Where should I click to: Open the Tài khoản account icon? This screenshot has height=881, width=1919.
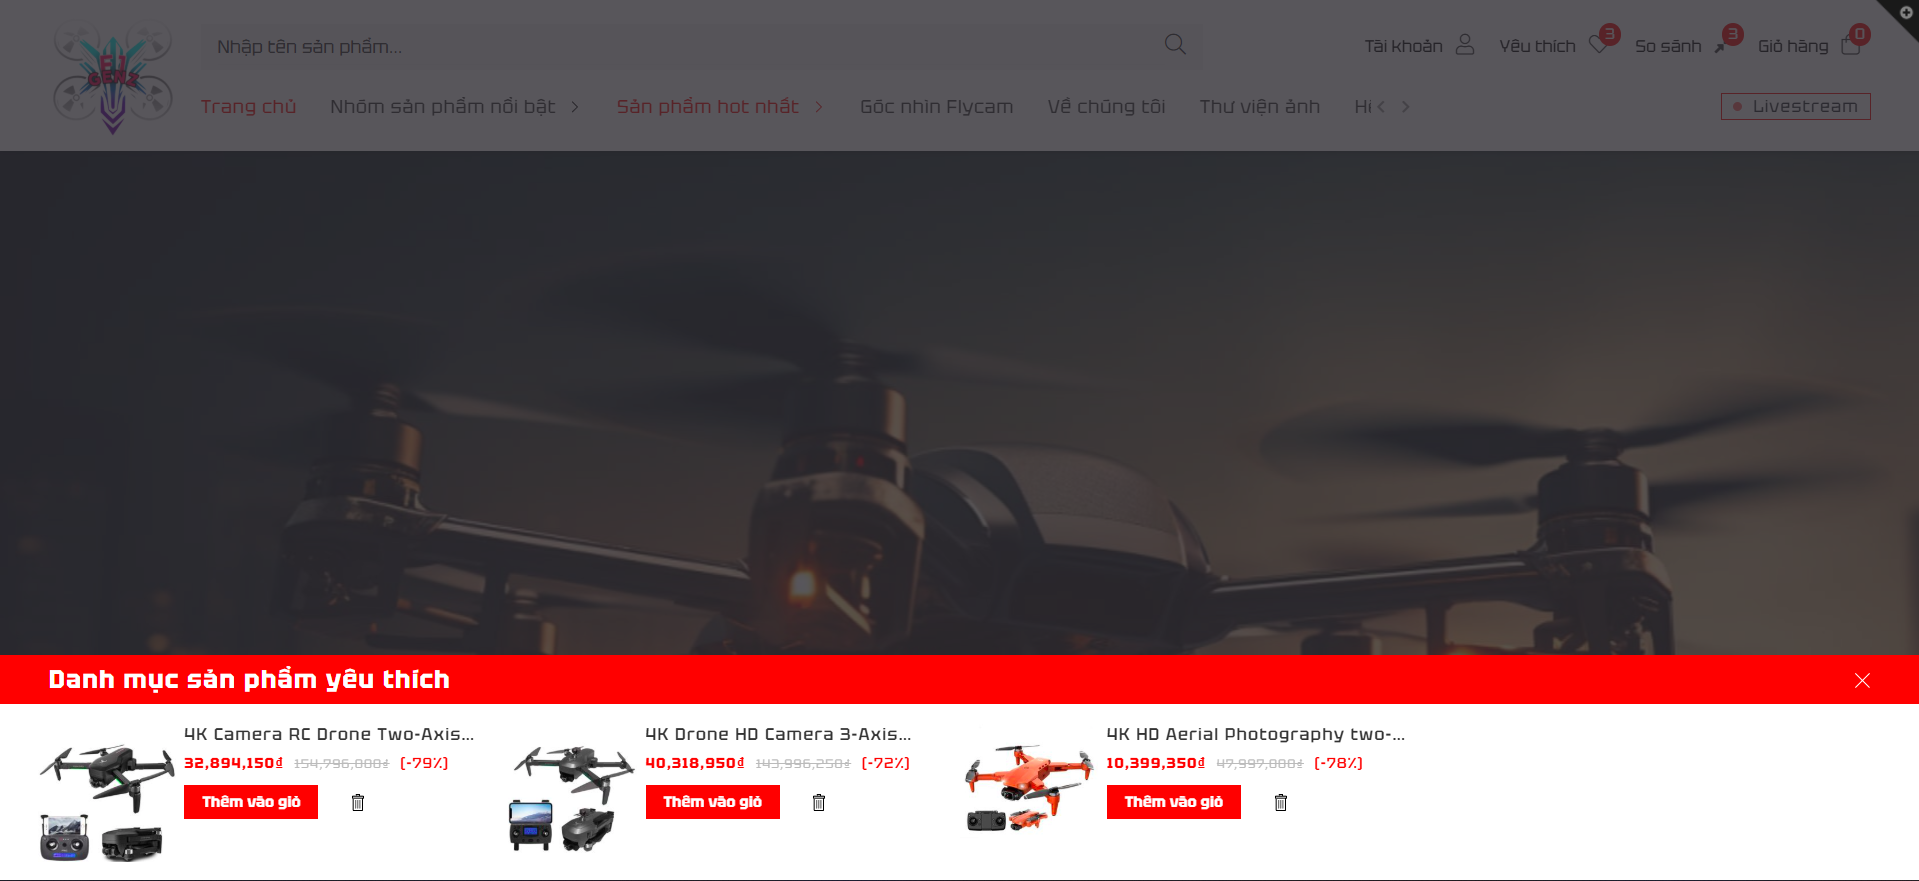(1464, 45)
